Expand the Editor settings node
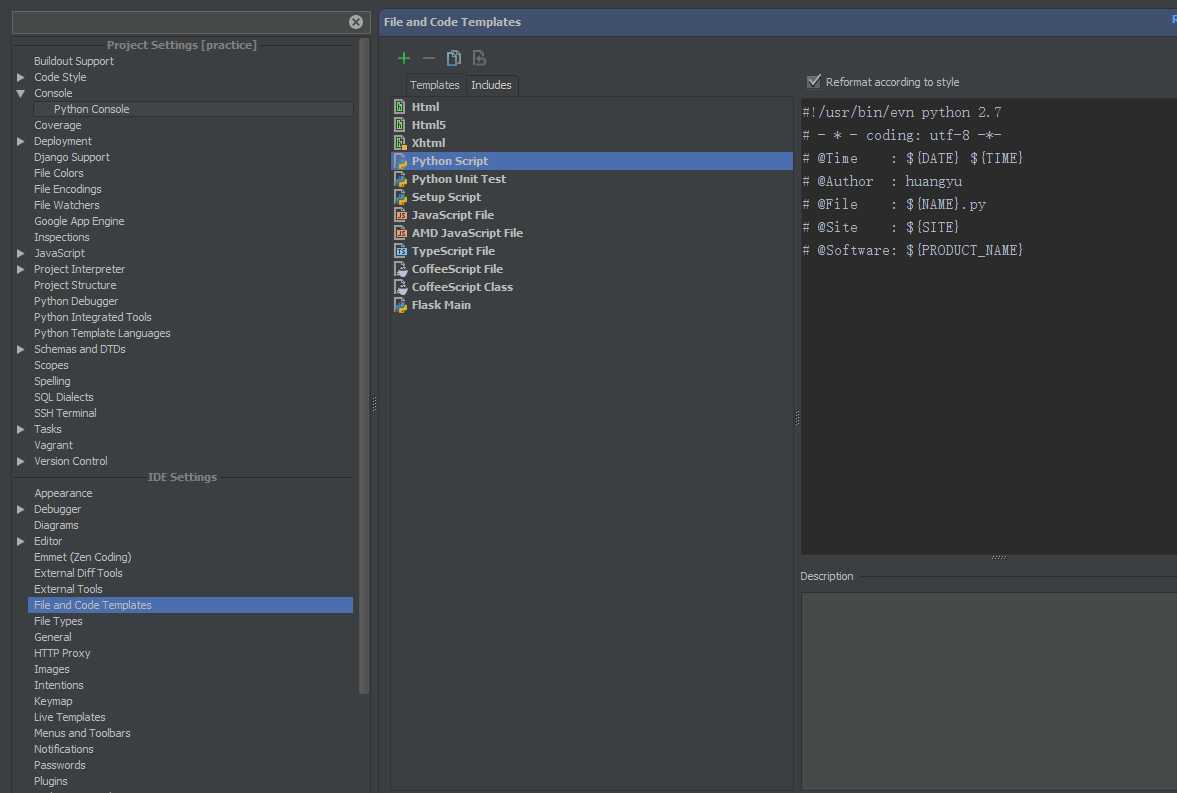The width and height of the screenshot is (1177, 793). pos(20,541)
